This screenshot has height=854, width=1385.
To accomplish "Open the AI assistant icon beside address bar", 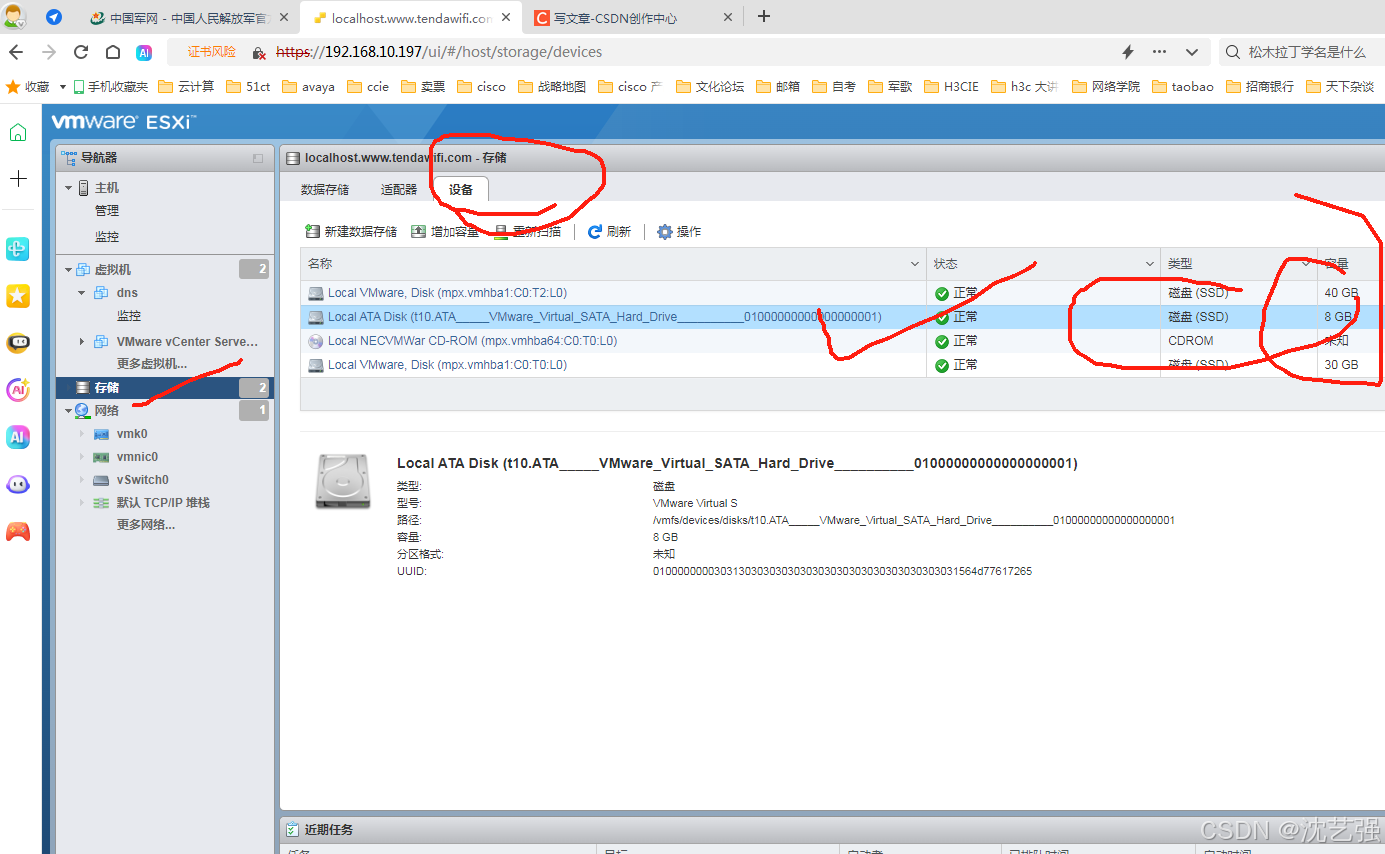I will click(x=144, y=52).
